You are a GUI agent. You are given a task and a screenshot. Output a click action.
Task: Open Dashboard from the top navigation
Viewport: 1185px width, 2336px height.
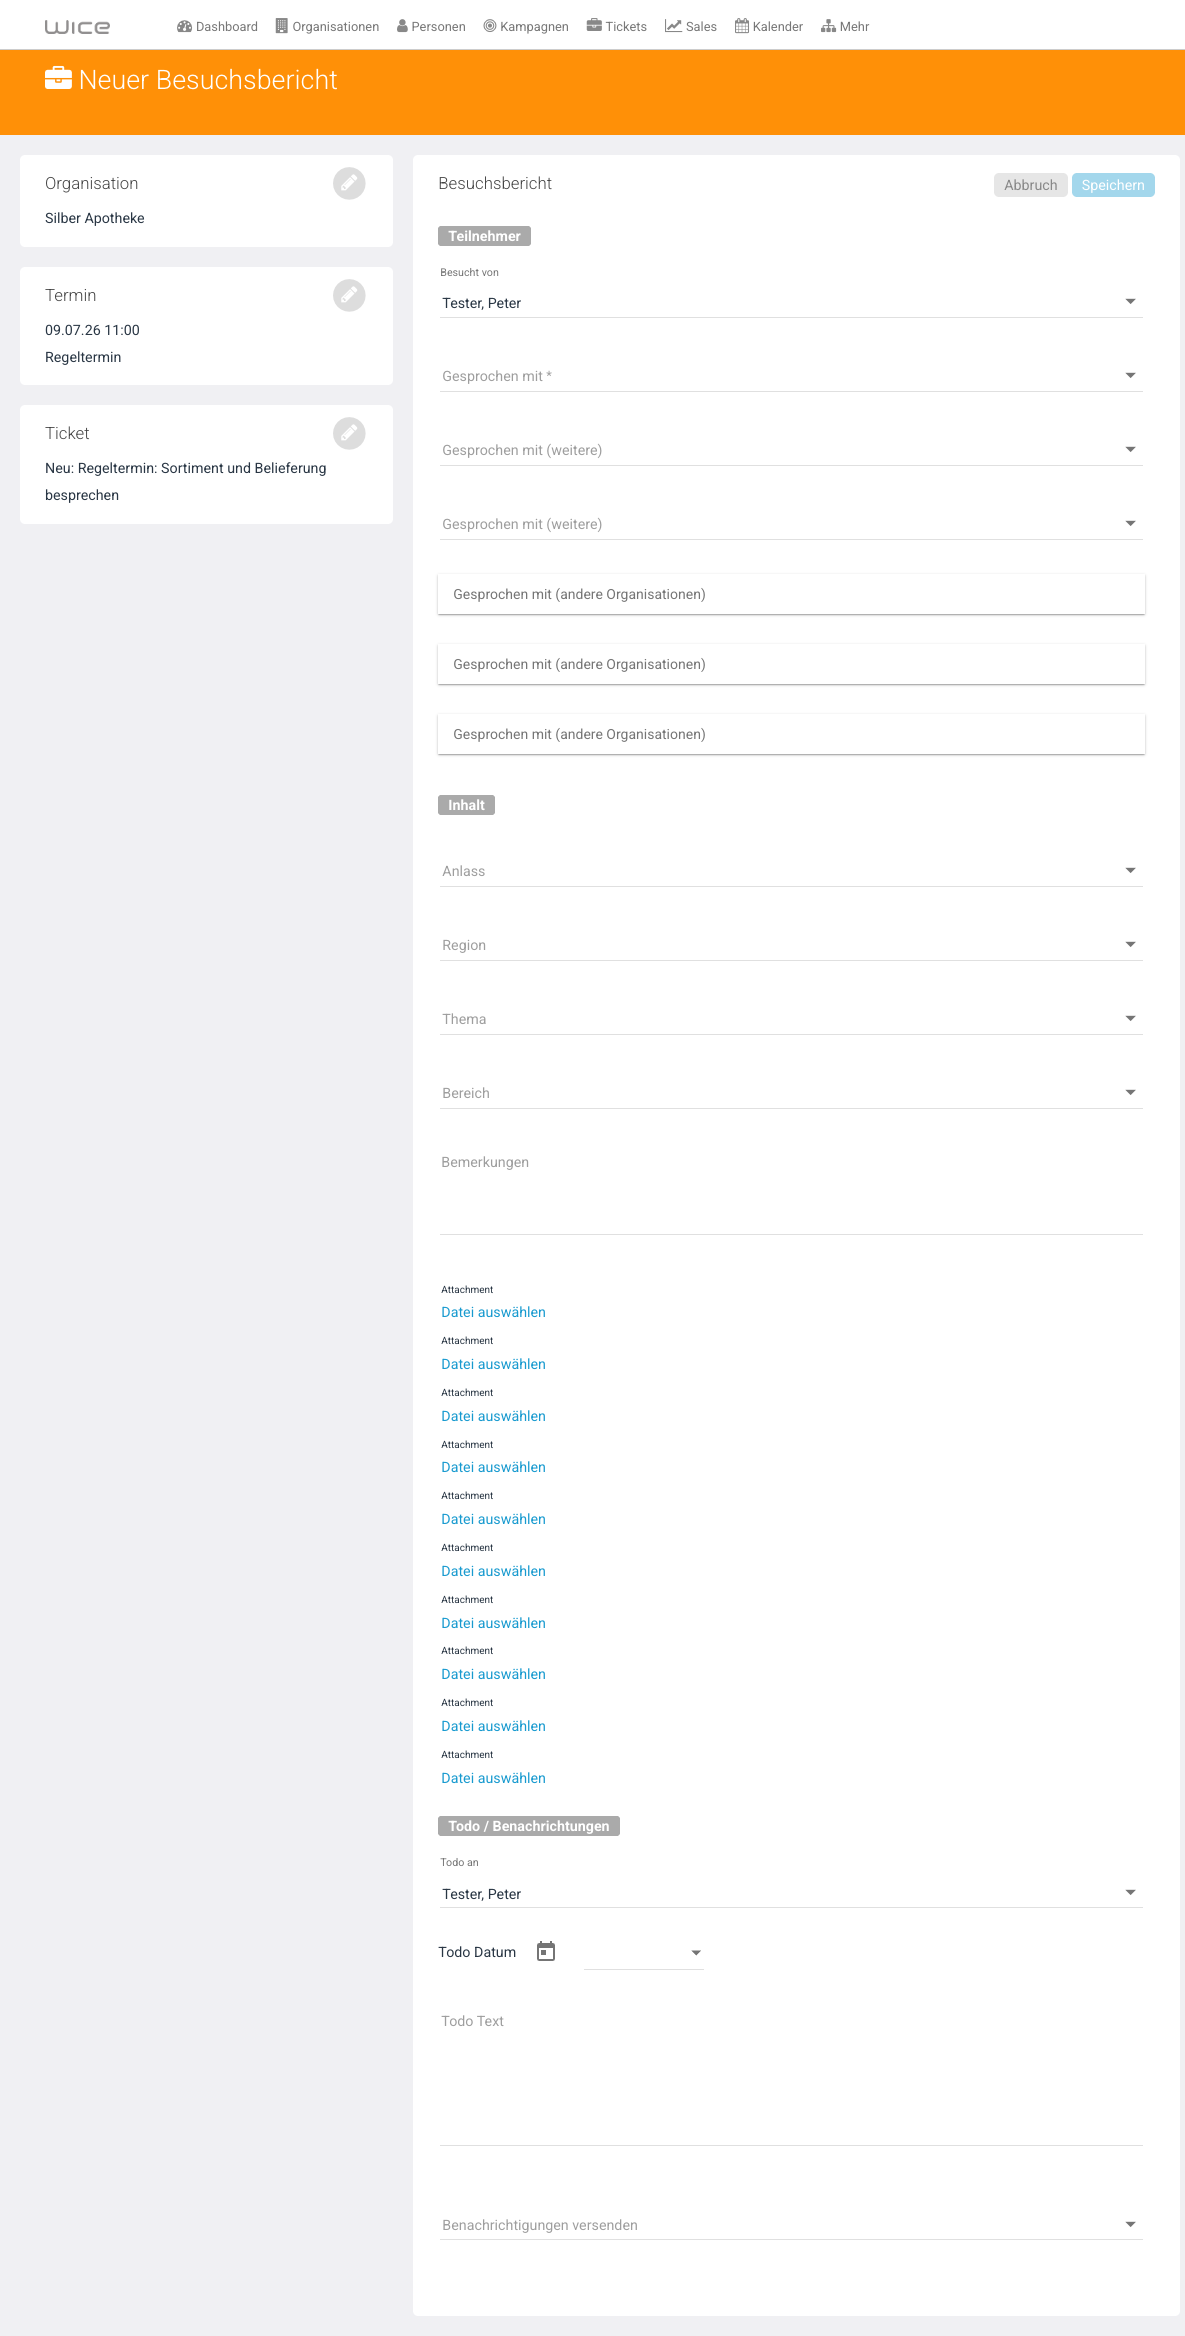click(217, 27)
